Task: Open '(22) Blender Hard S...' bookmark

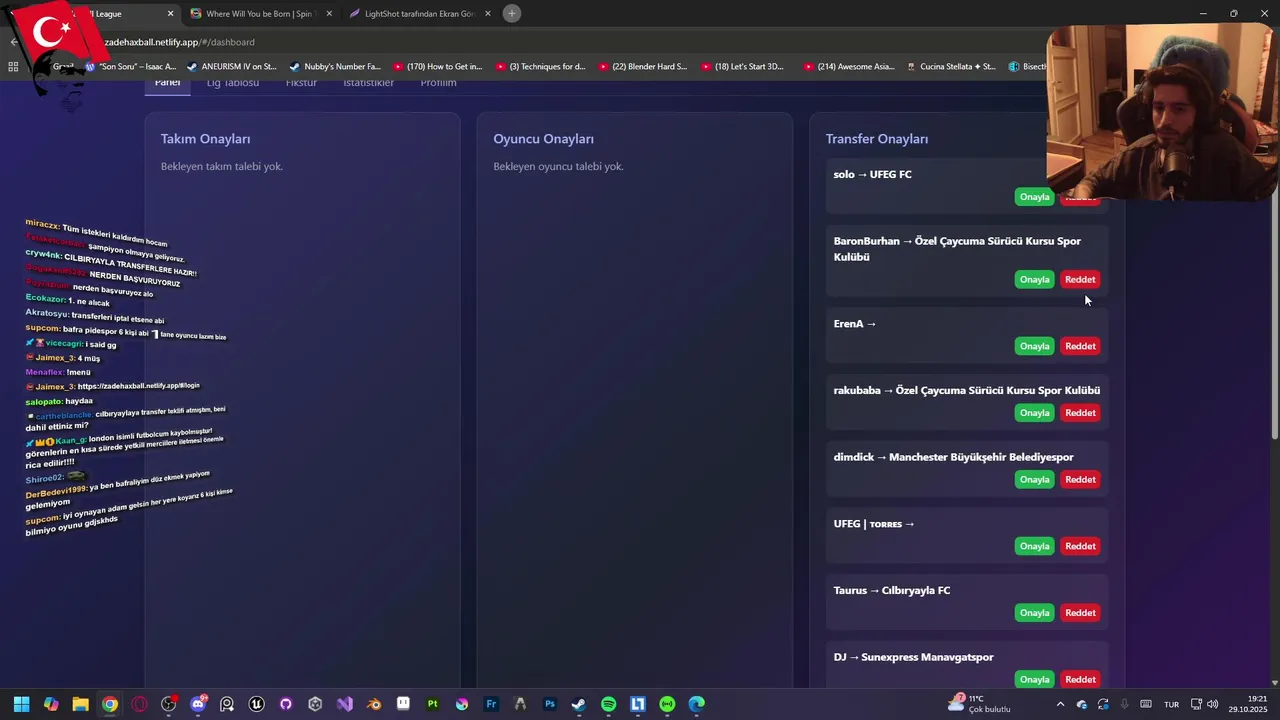Action: point(643,66)
